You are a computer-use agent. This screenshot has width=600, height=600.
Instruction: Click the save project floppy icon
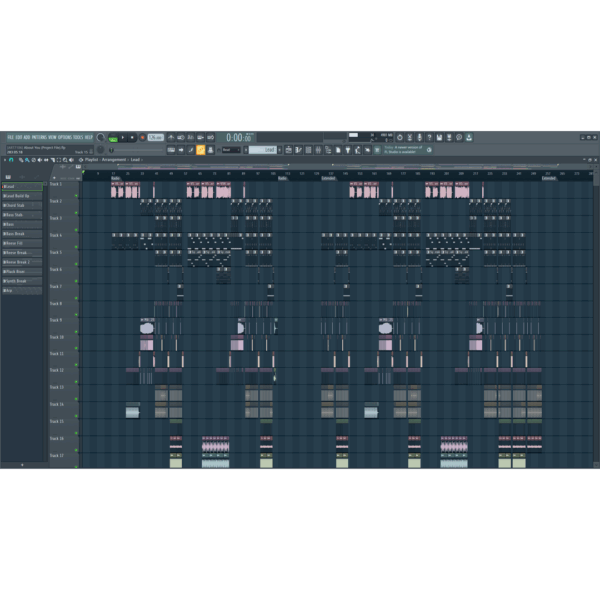[x=439, y=137]
